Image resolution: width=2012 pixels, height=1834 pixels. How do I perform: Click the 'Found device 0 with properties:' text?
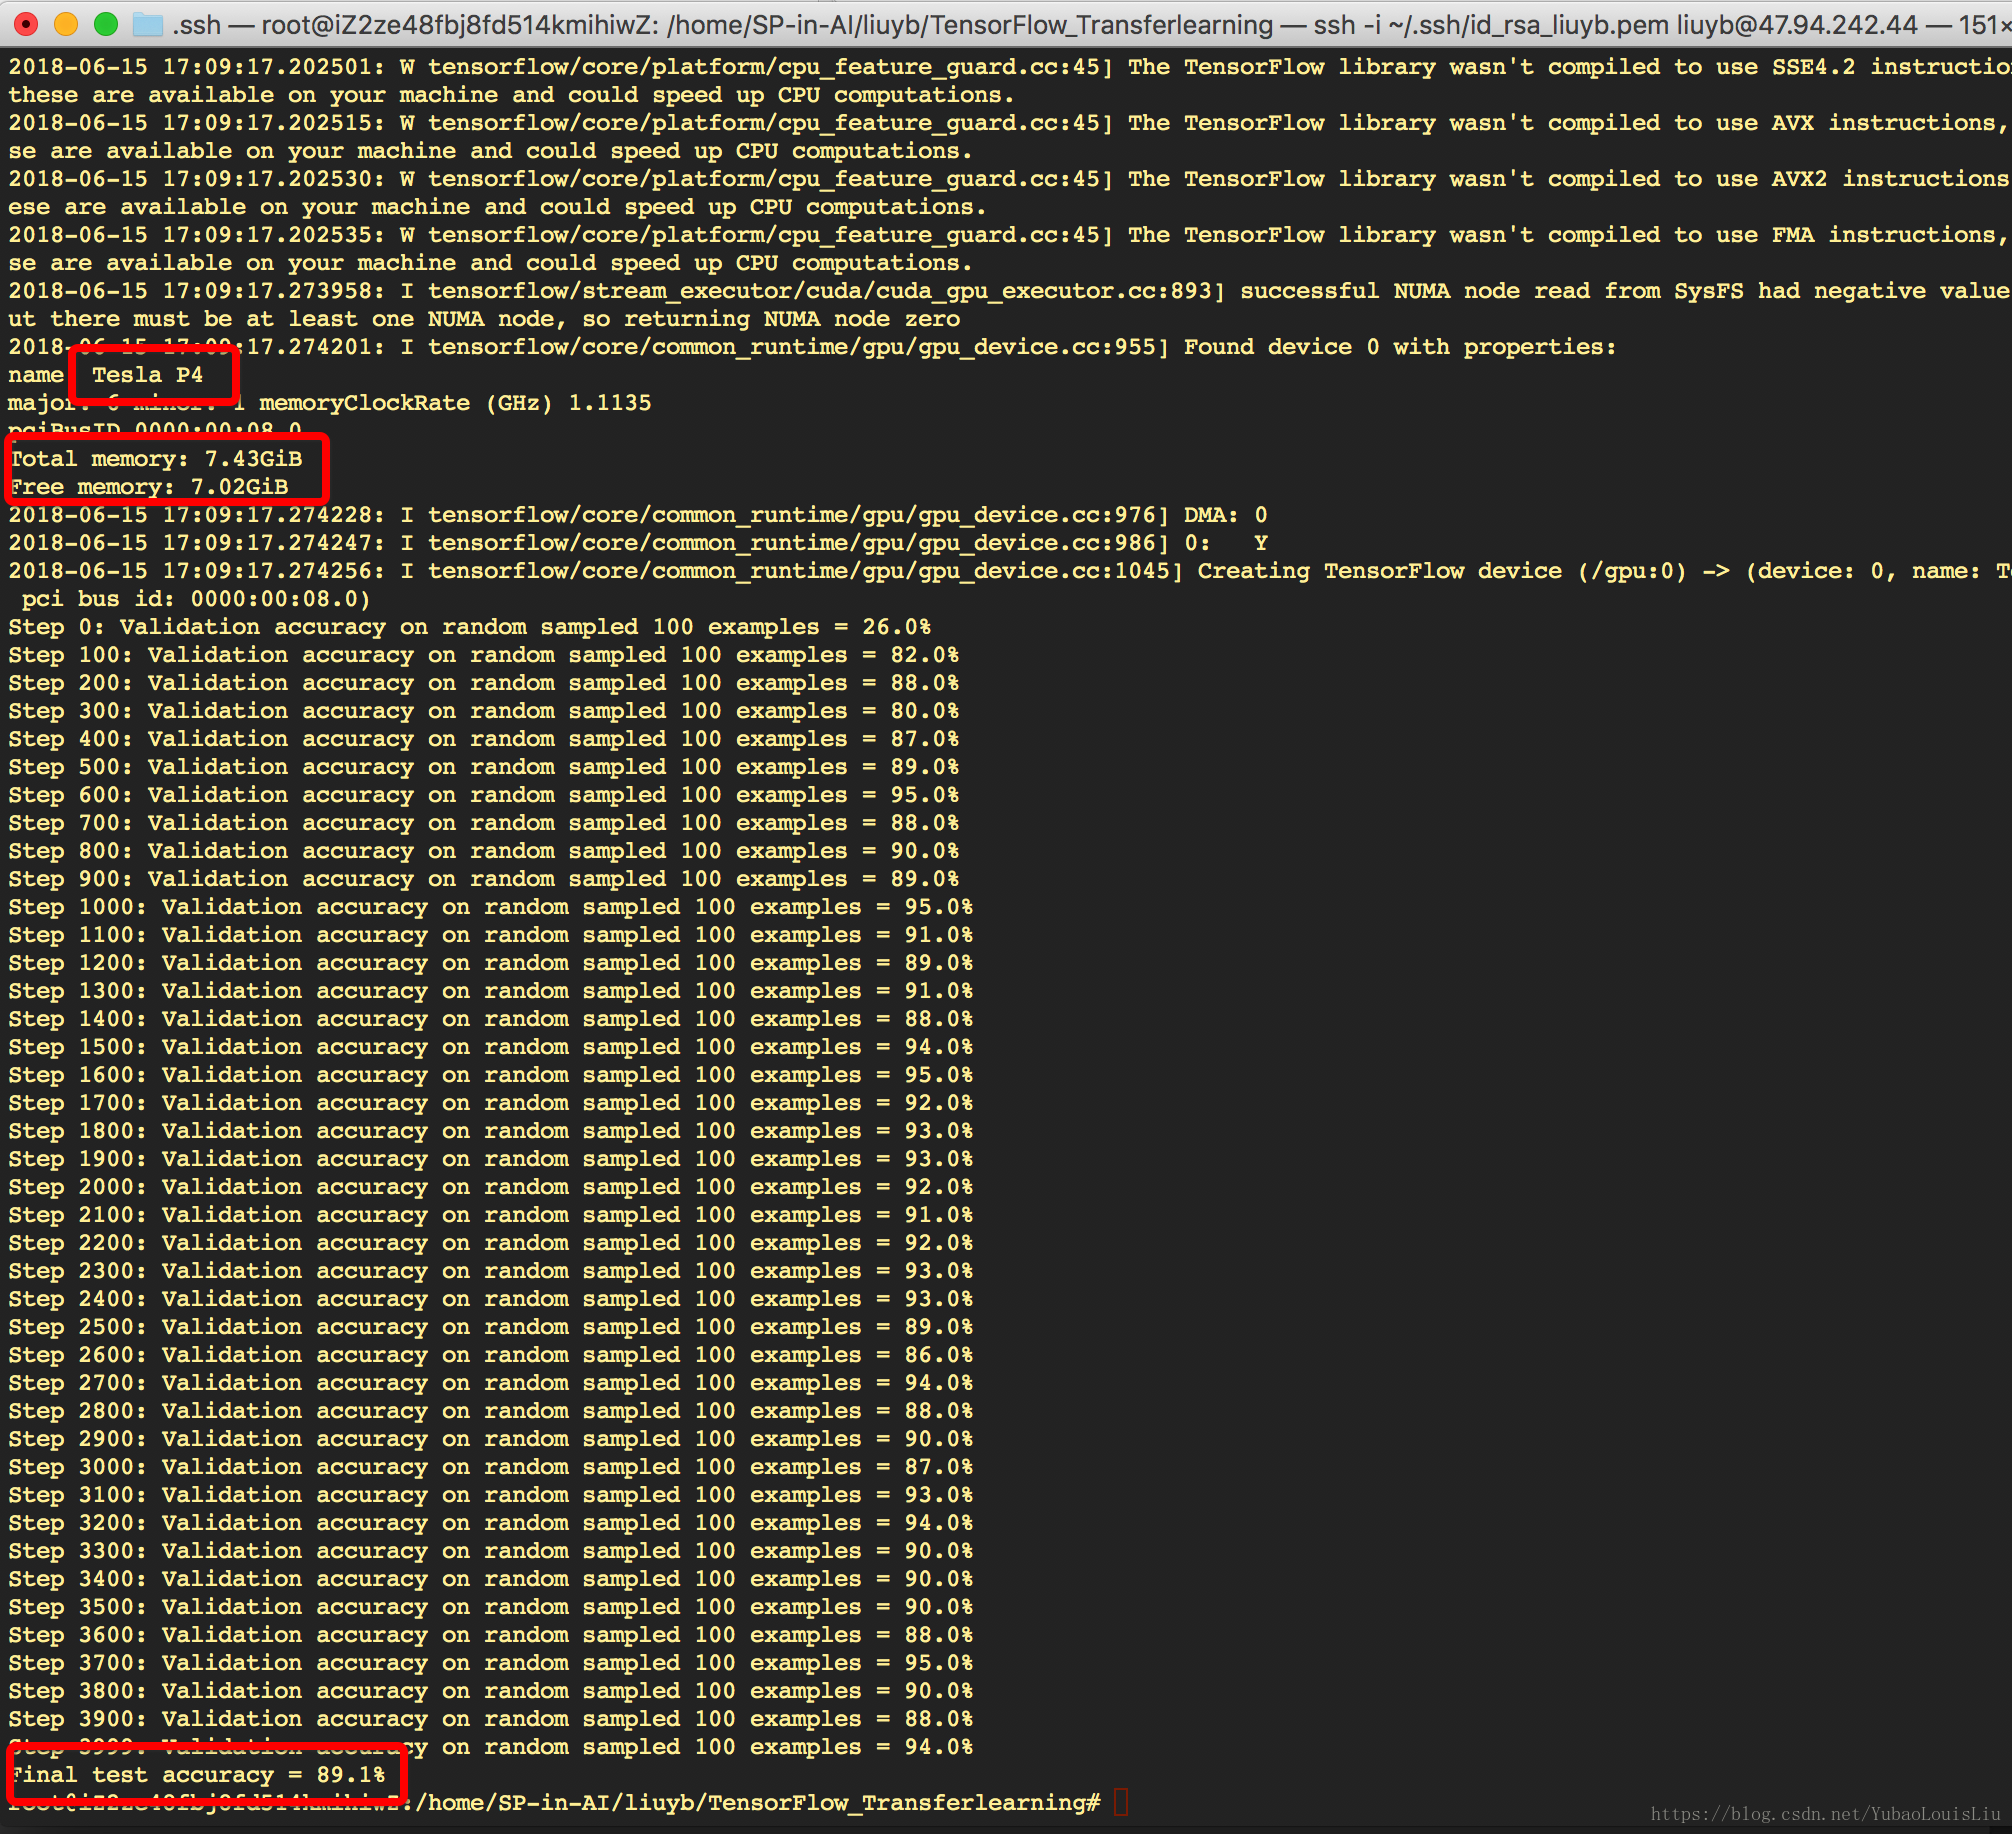click(x=1400, y=347)
